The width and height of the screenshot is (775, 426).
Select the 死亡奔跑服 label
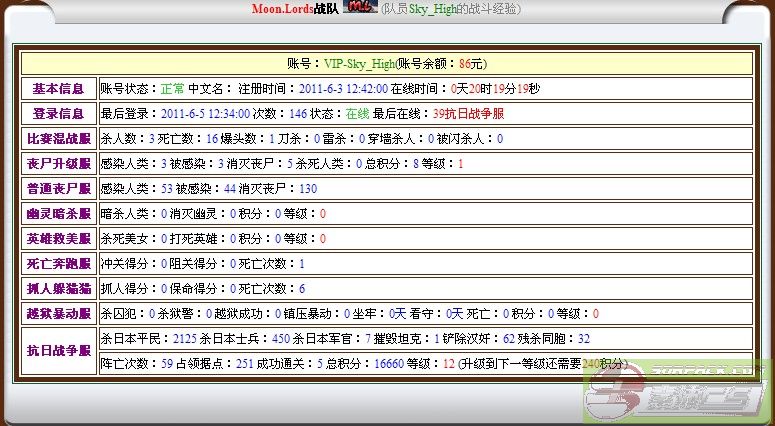(59, 263)
